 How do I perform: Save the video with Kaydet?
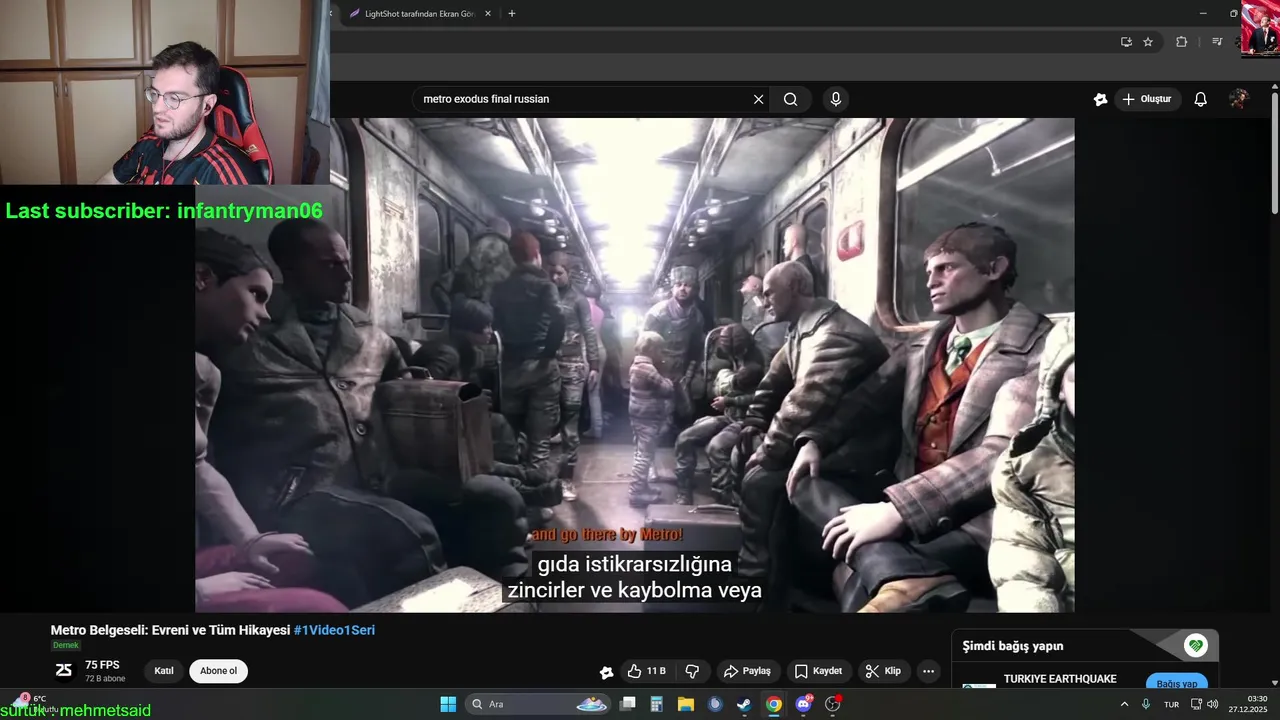click(x=818, y=671)
